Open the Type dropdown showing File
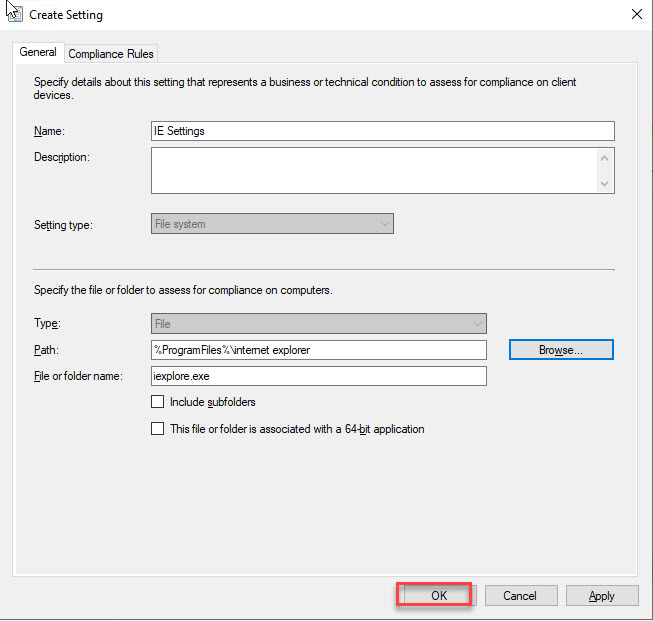 click(318, 324)
